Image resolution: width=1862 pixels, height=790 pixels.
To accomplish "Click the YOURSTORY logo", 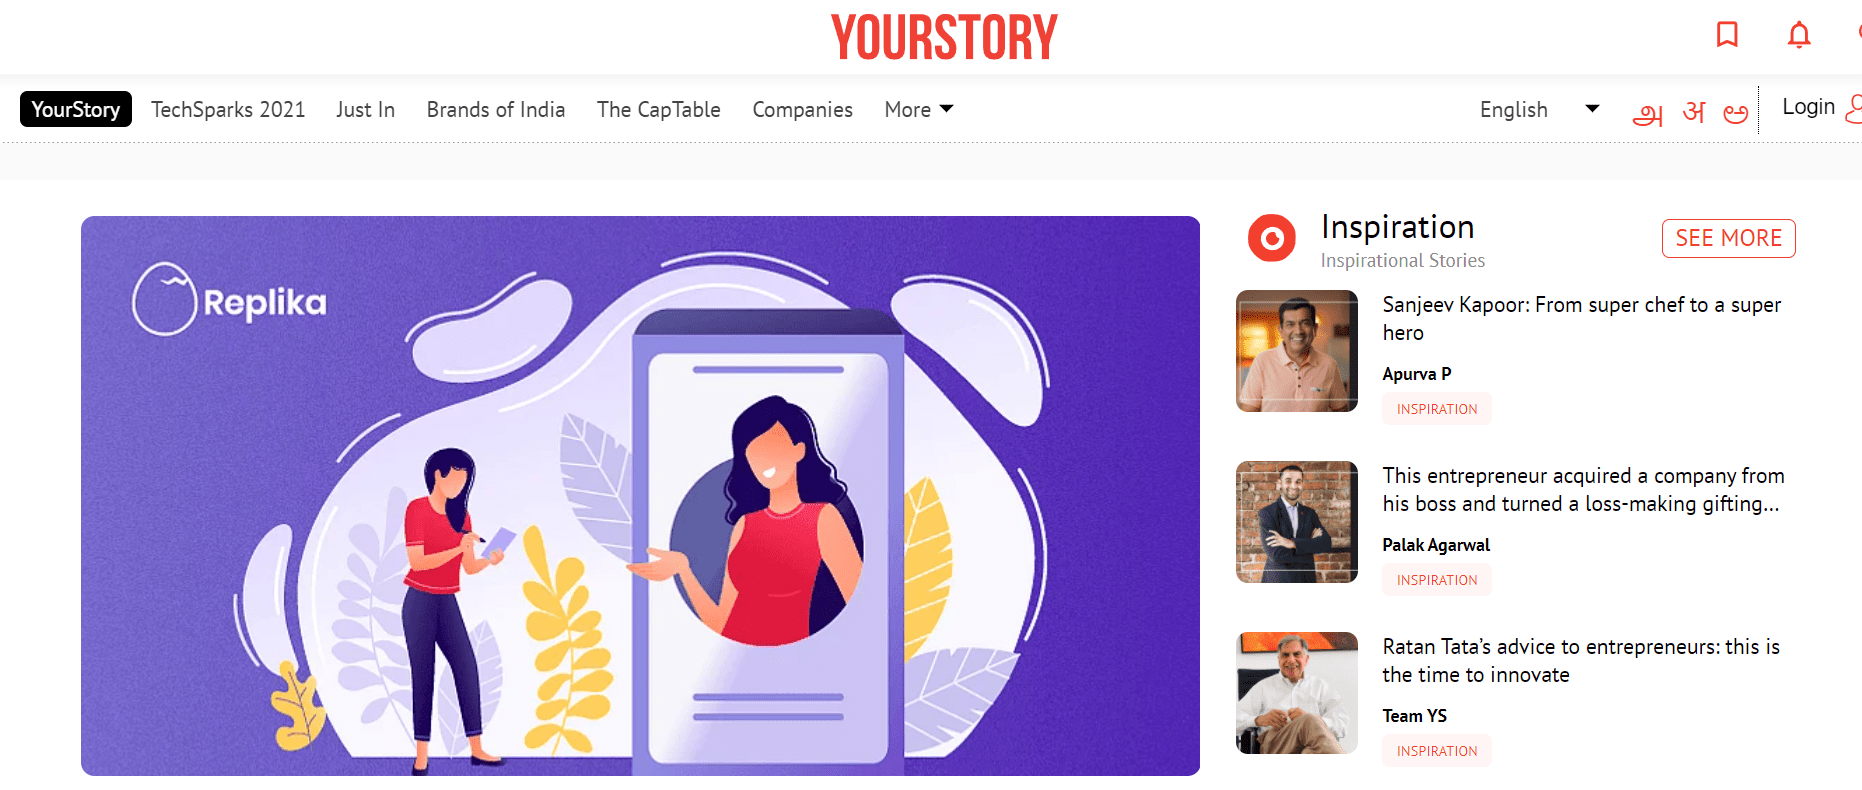I will coord(944,37).
